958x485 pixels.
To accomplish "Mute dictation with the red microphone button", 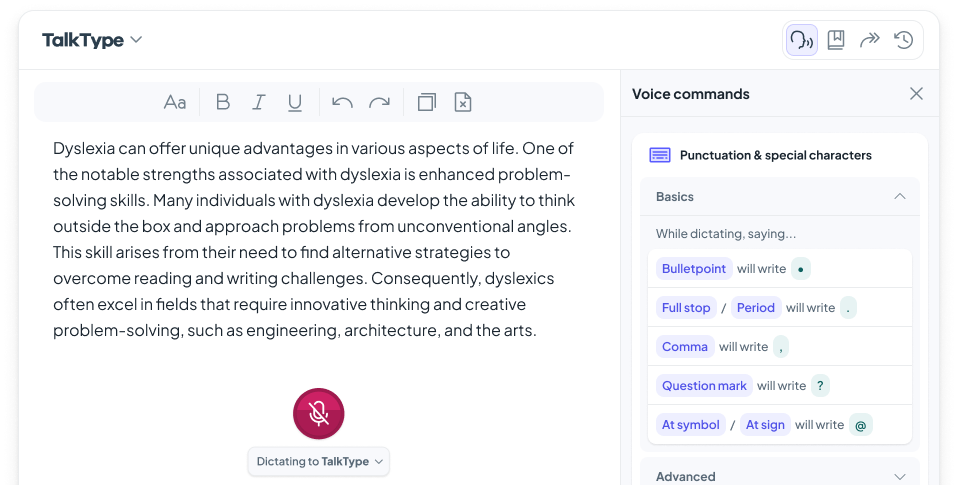I will tap(318, 414).
